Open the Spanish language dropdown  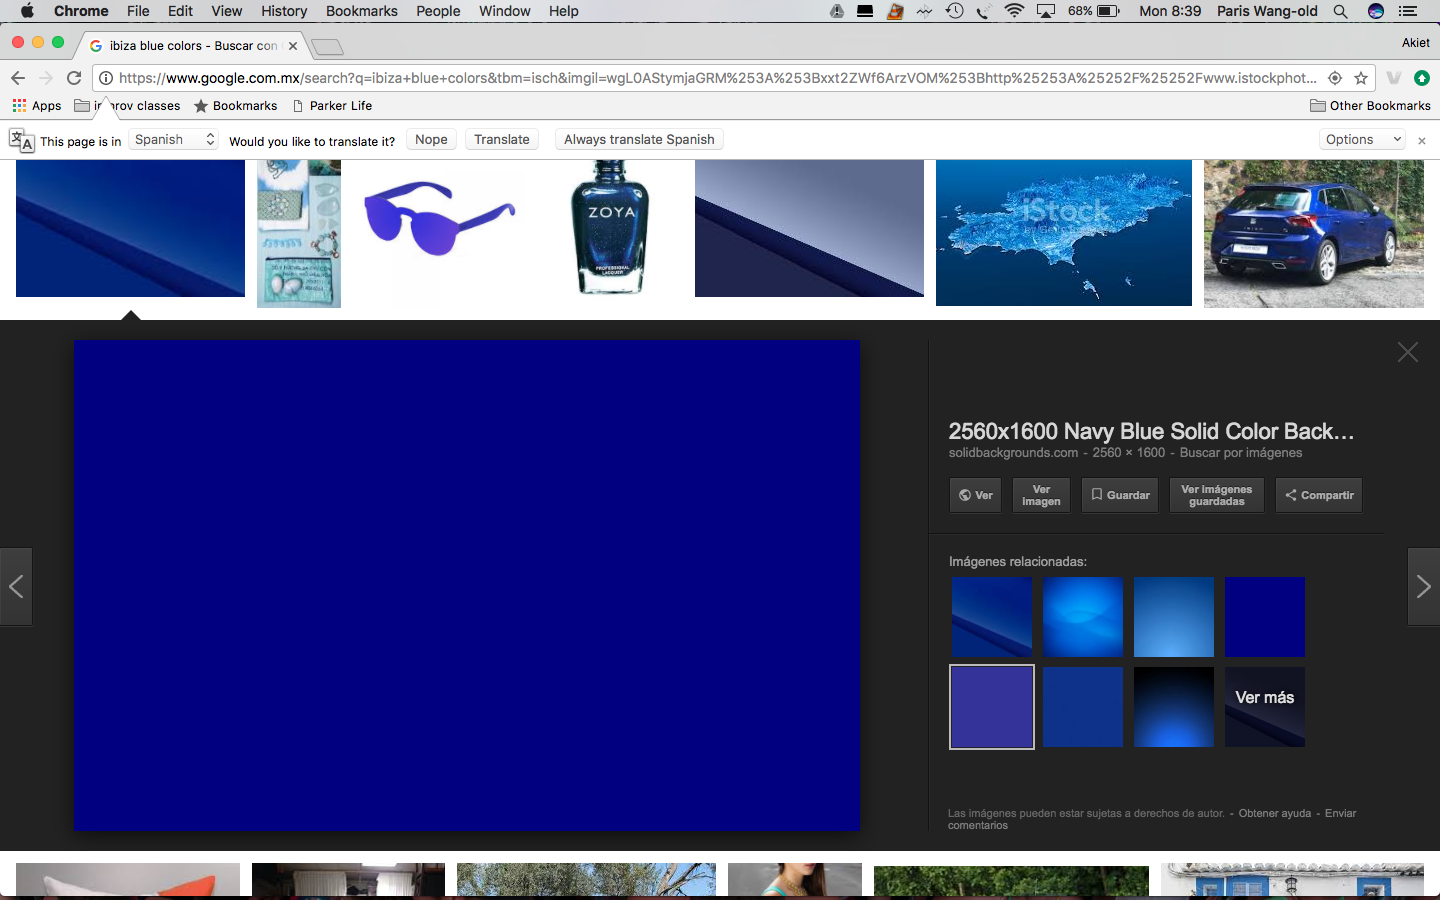pos(174,140)
